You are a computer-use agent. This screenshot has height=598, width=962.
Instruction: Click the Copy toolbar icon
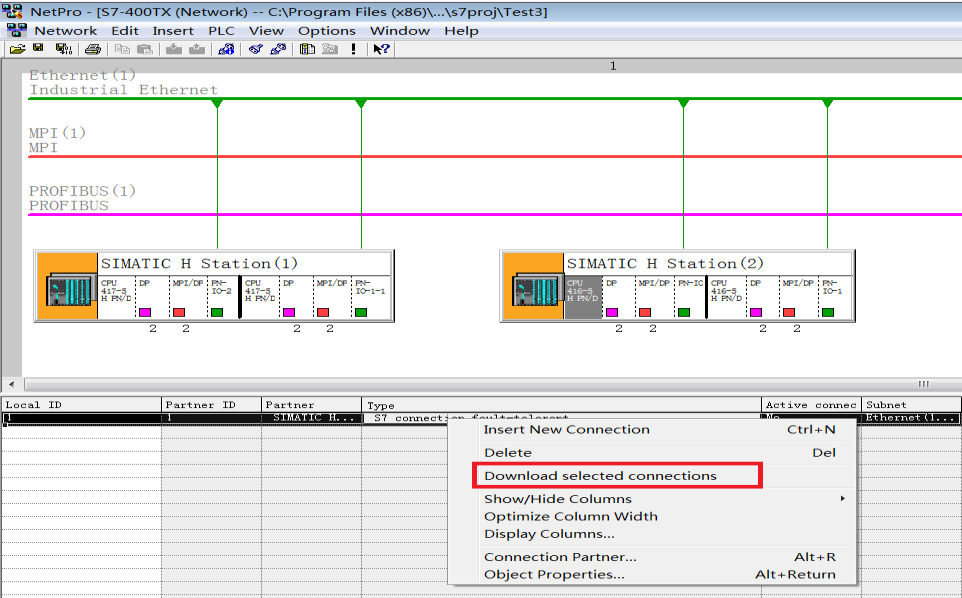coord(122,49)
